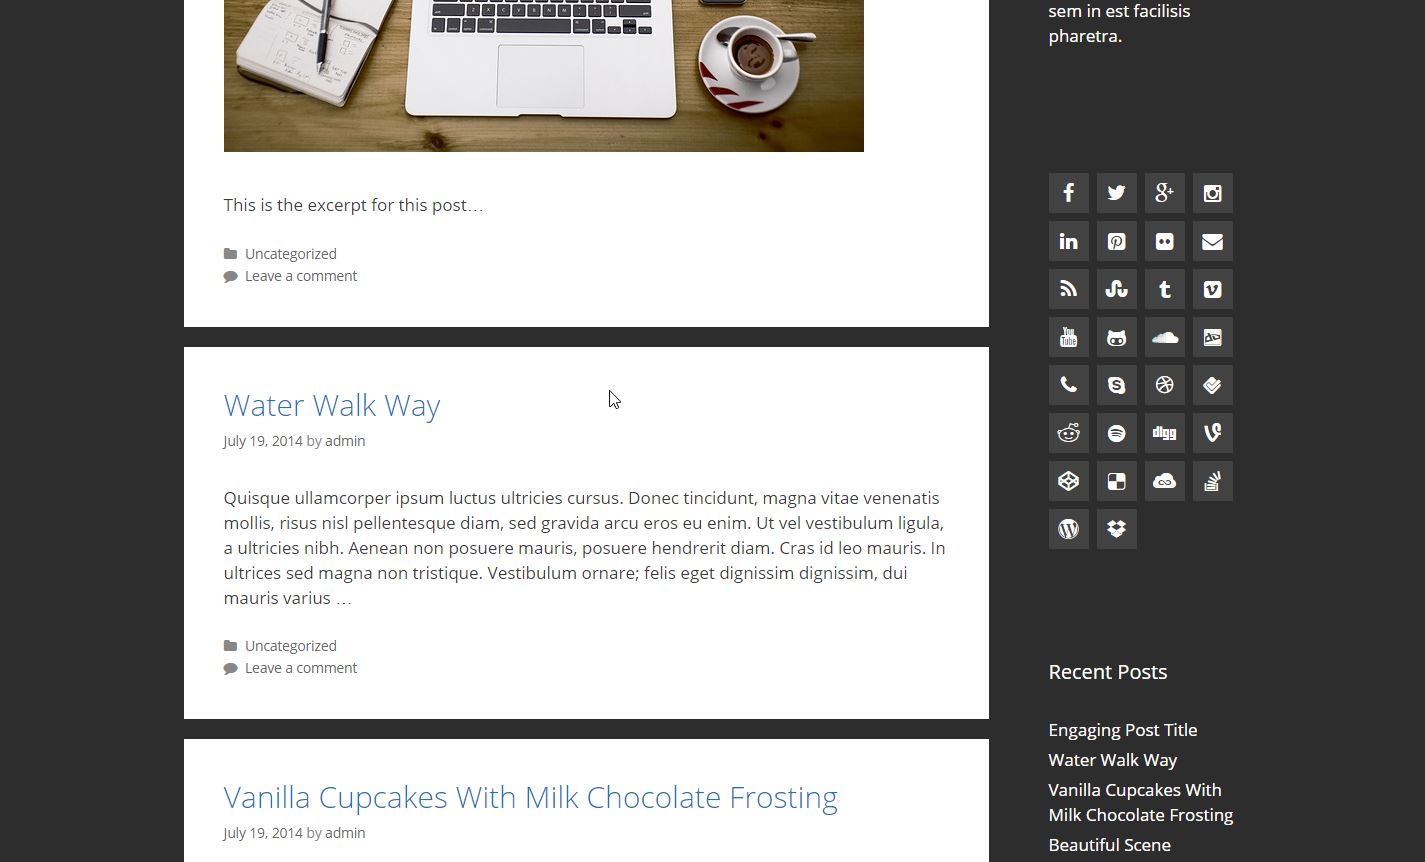Viewport: 1425px width, 862px height.
Task: Open the Facebook social icon
Action: click(x=1068, y=193)
